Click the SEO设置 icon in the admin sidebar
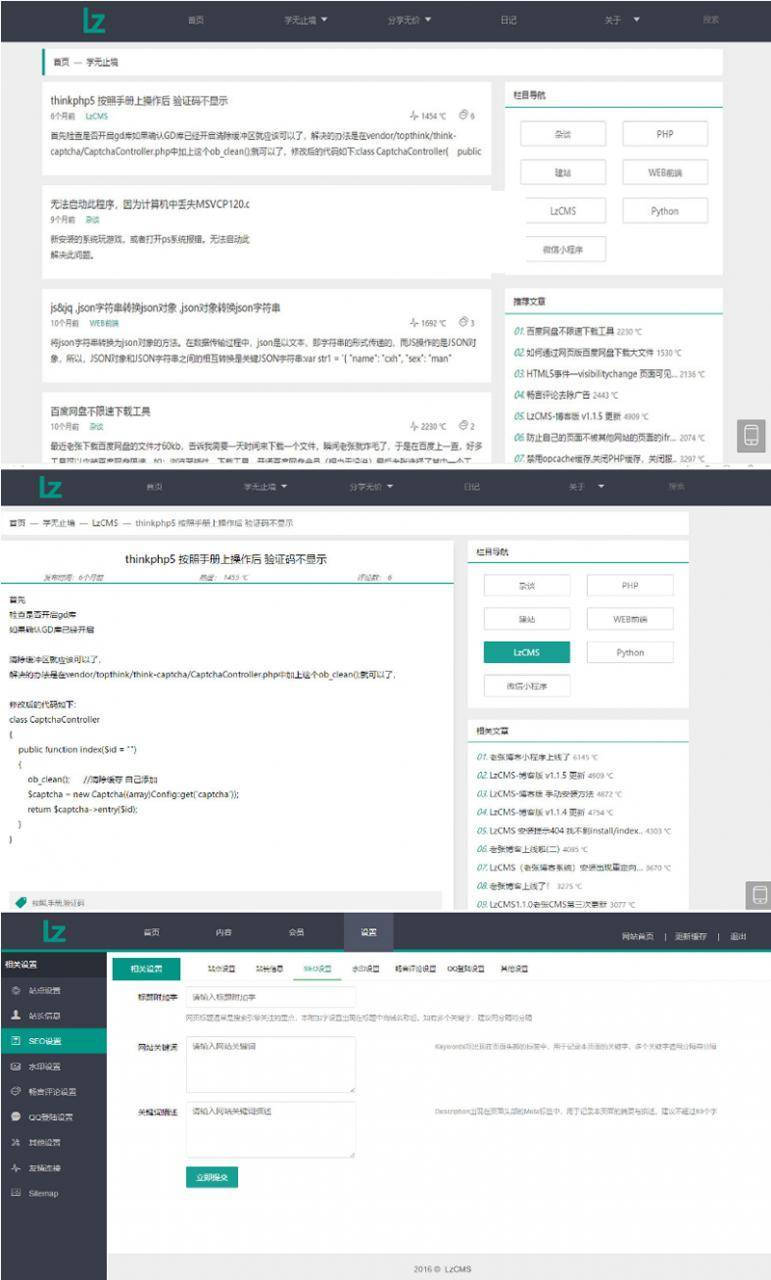771x1280 pixels. [x=15, y=1040]
